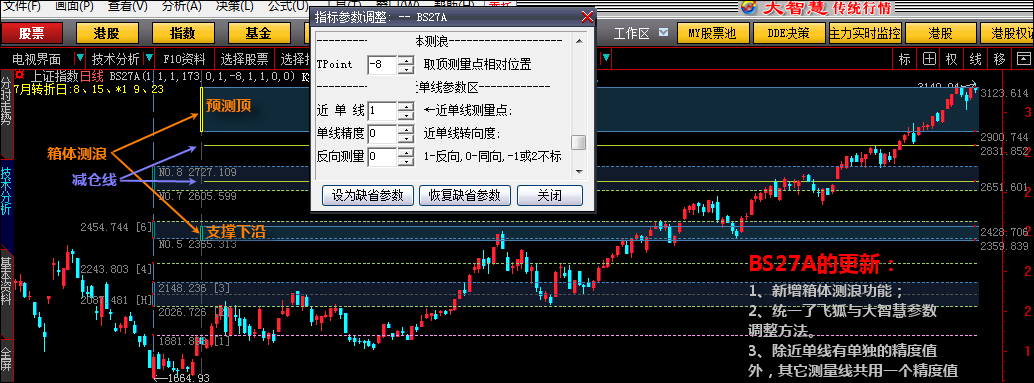Increase 近单线 value with up spinner
Screen dimensions: 1034x383
tap(407, 106)
